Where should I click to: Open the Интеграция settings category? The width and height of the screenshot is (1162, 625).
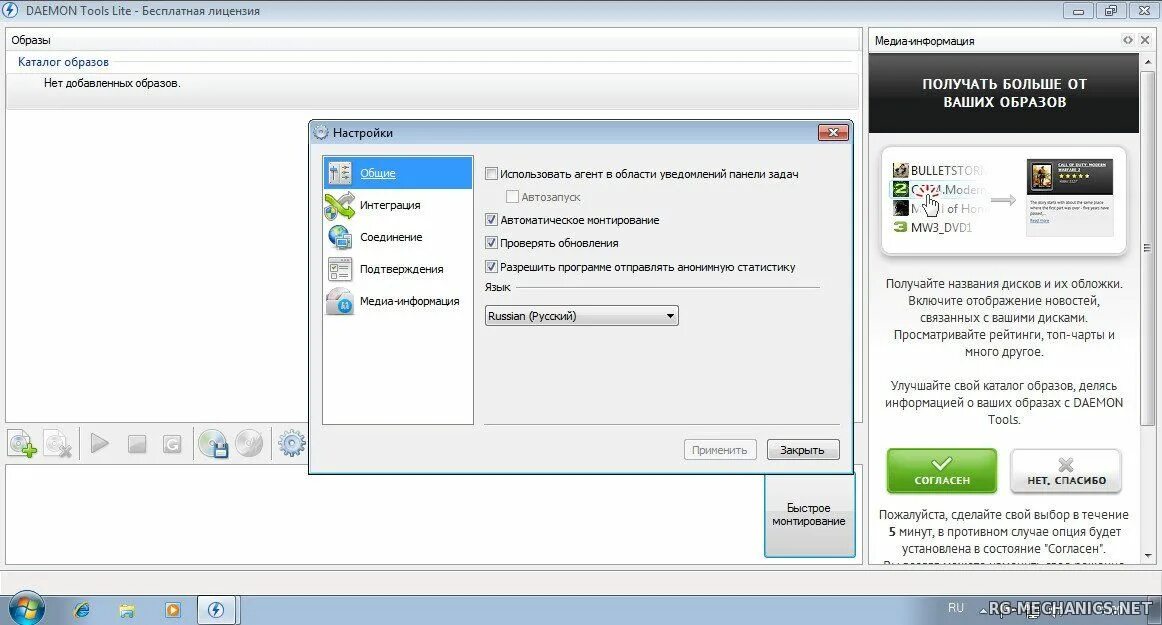tap(398, 205)
